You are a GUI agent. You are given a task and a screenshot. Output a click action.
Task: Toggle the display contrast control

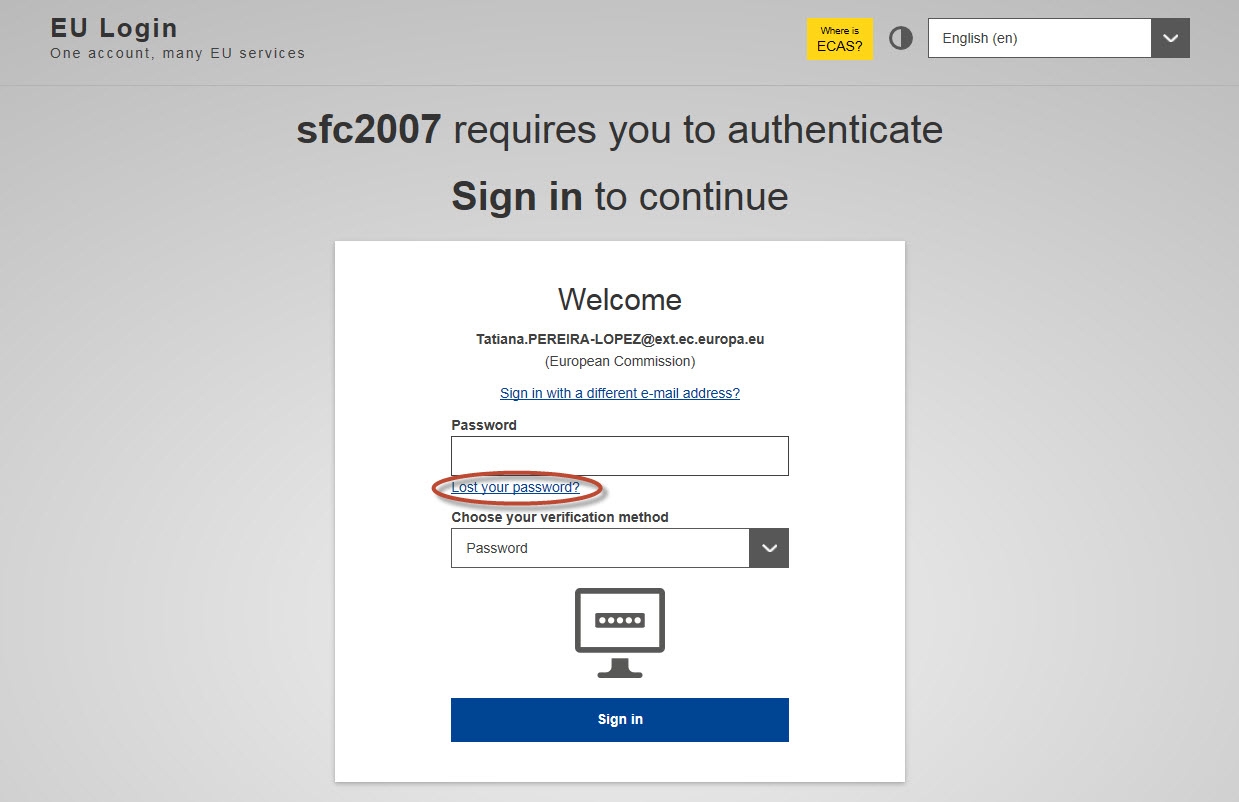899,38
